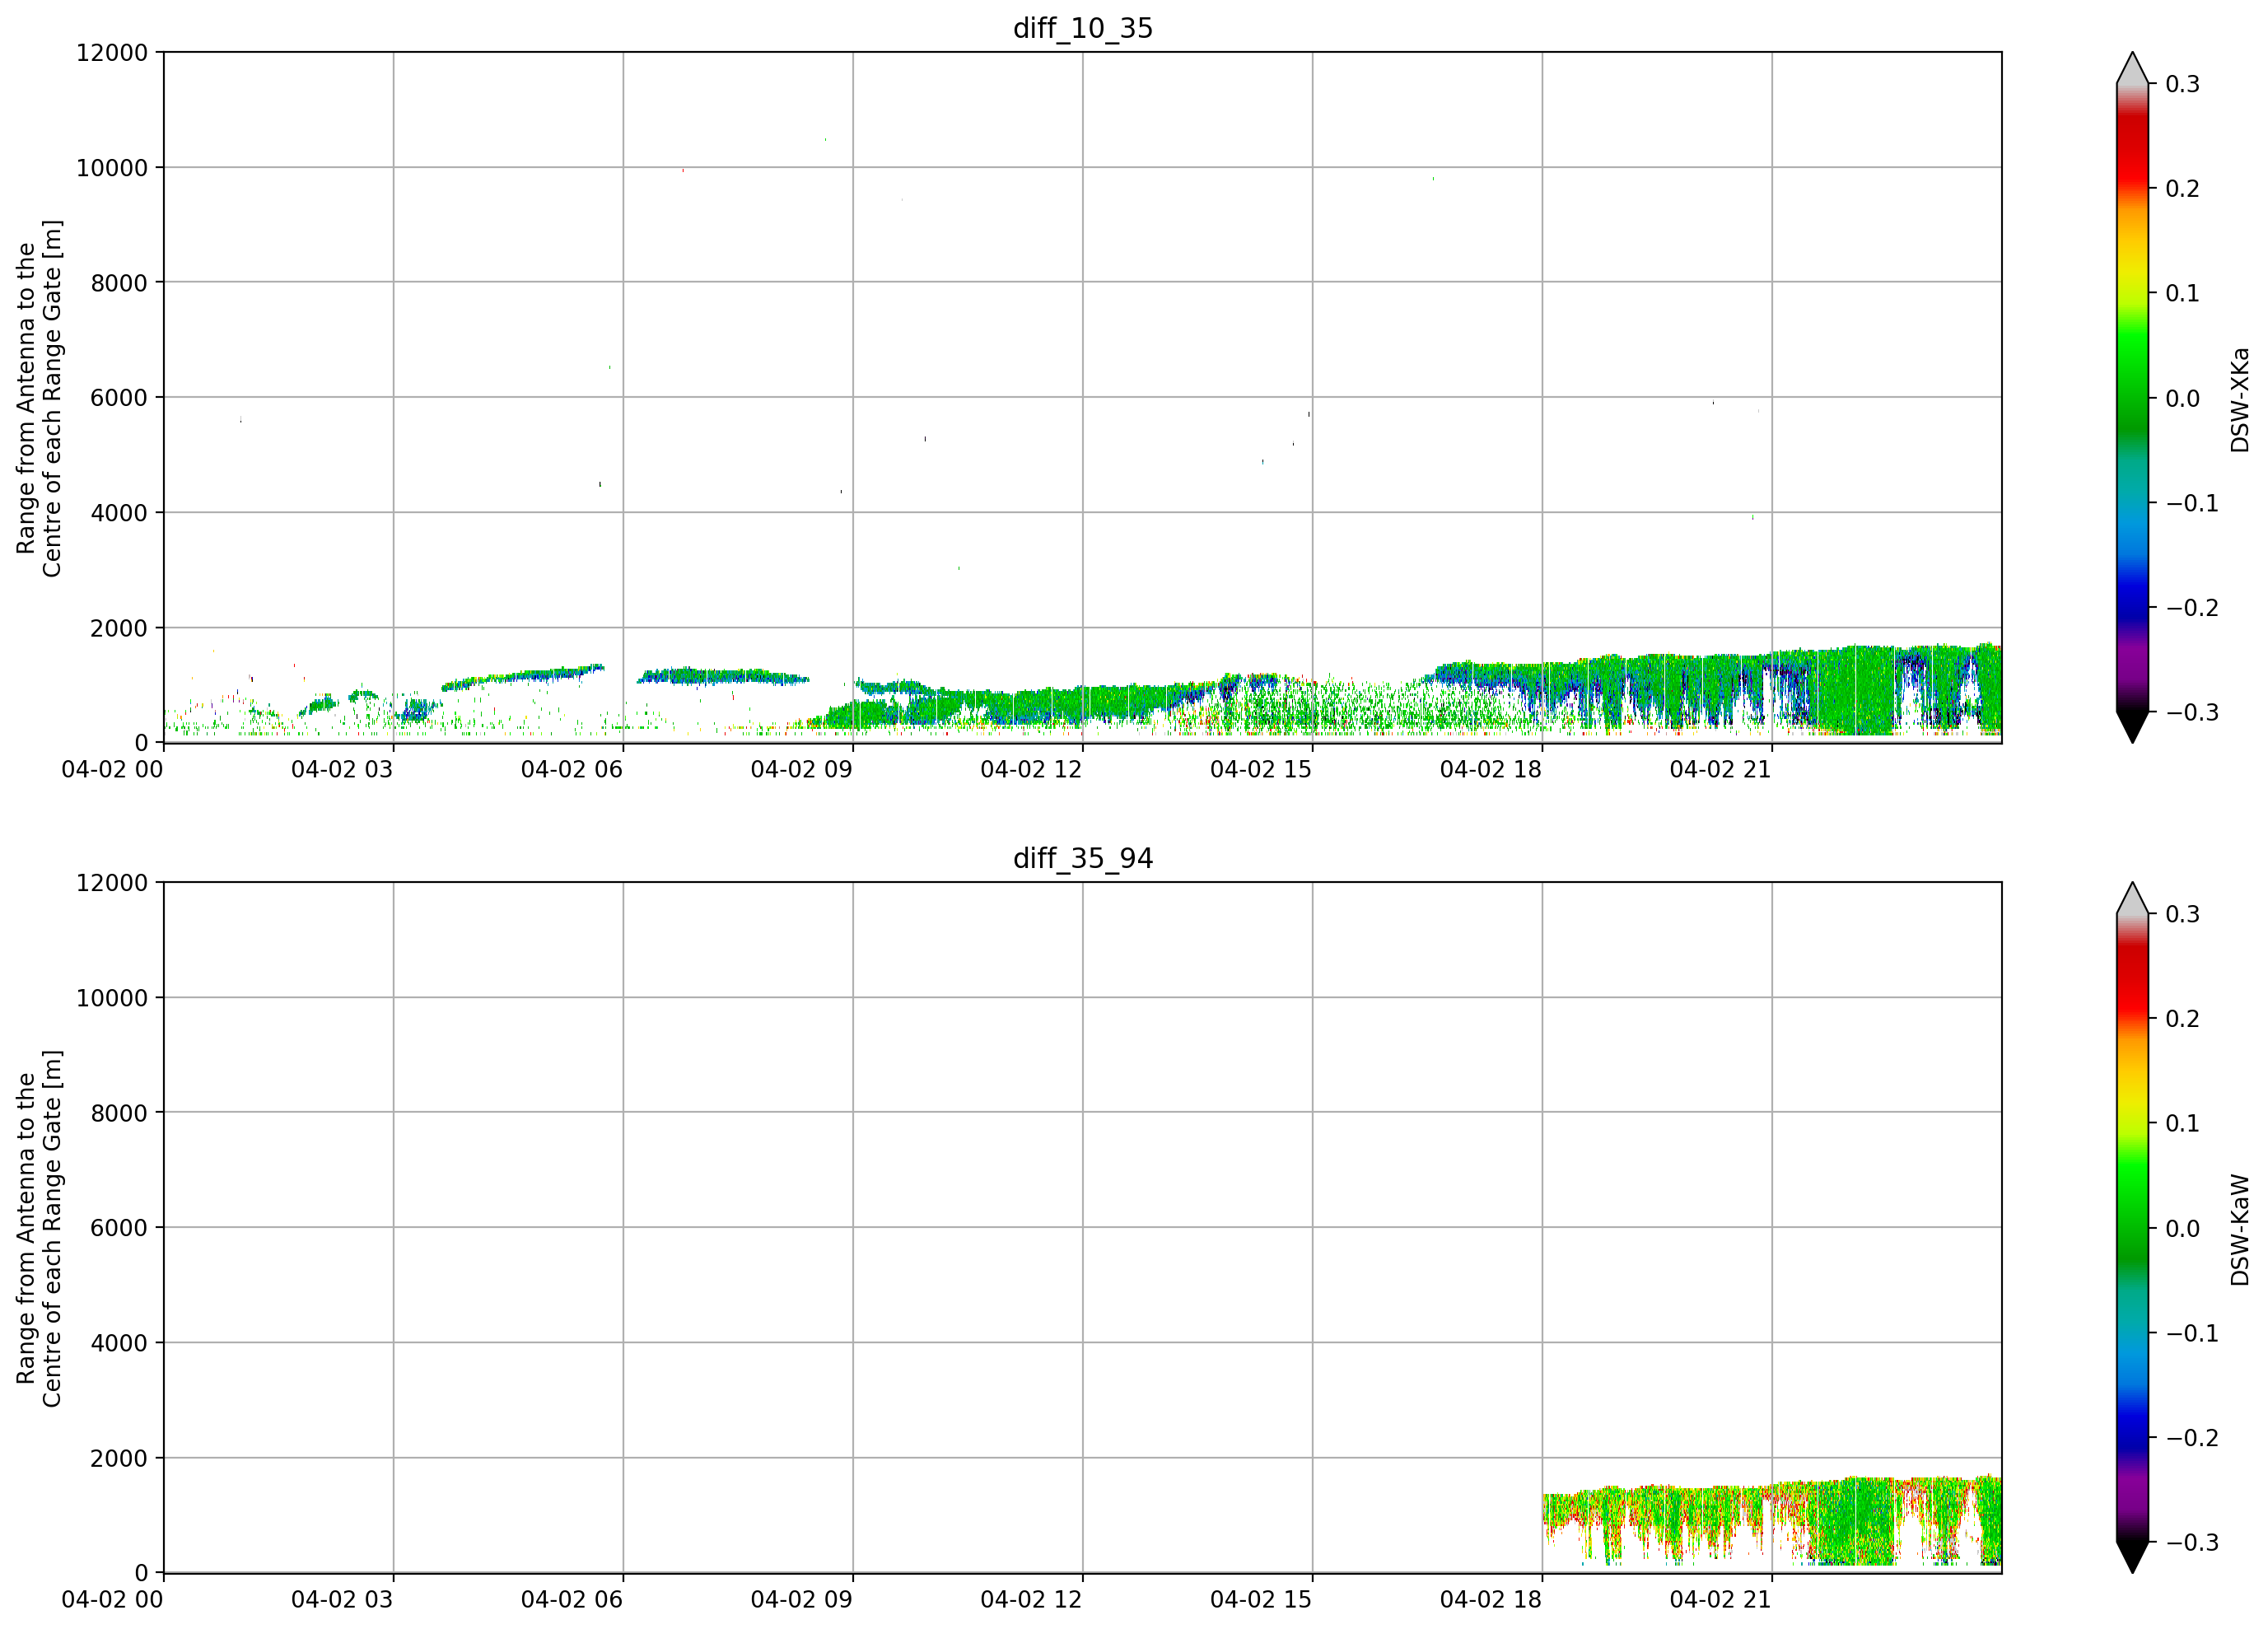Click the "4000" y-tick on diff_35_94 plot
The height and width of the screenshot is (1629, 2268).
click(119, 1343)
